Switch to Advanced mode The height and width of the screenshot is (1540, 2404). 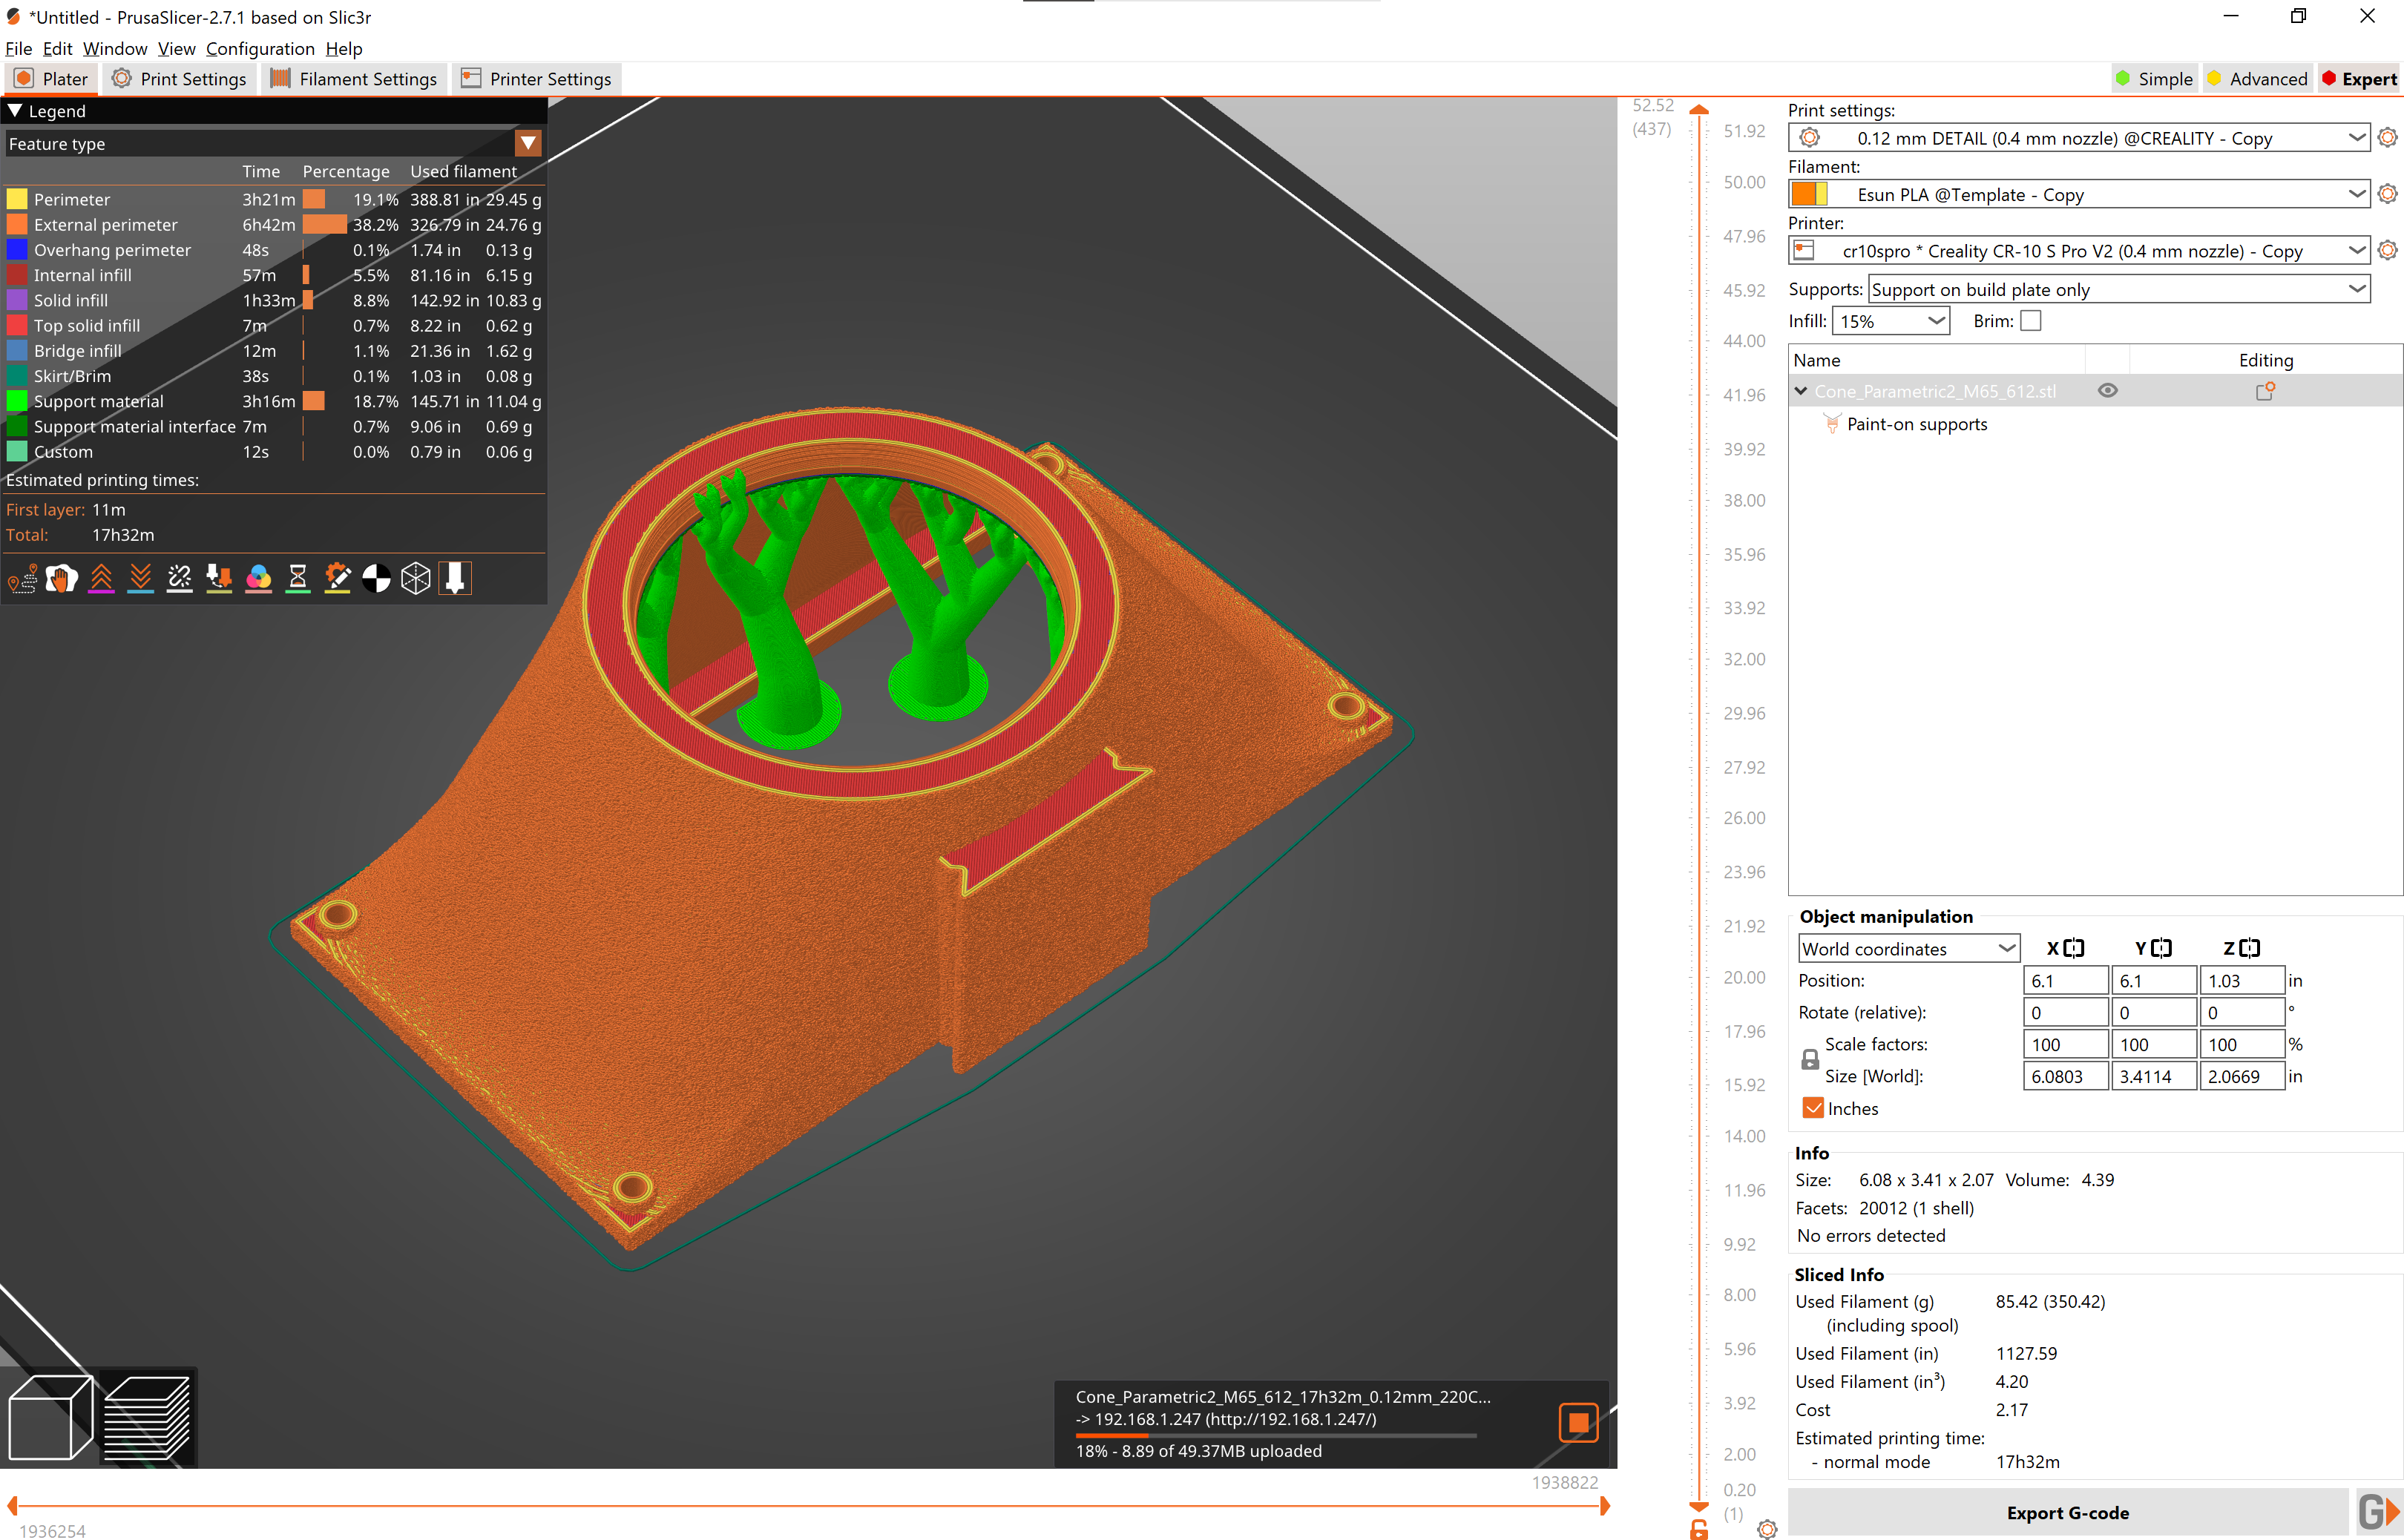coord(2258,79)
